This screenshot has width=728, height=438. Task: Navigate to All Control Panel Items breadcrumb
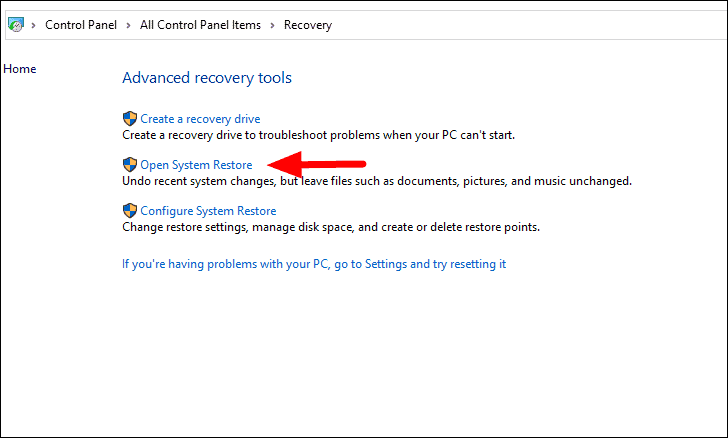200,25
